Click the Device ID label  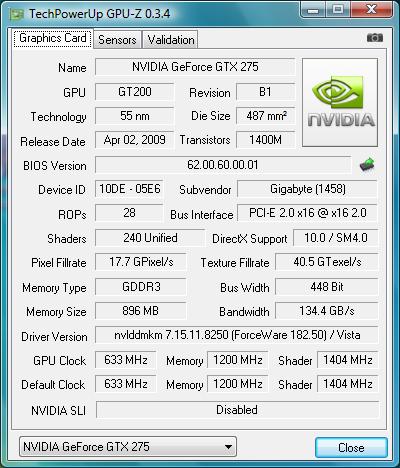62,190
